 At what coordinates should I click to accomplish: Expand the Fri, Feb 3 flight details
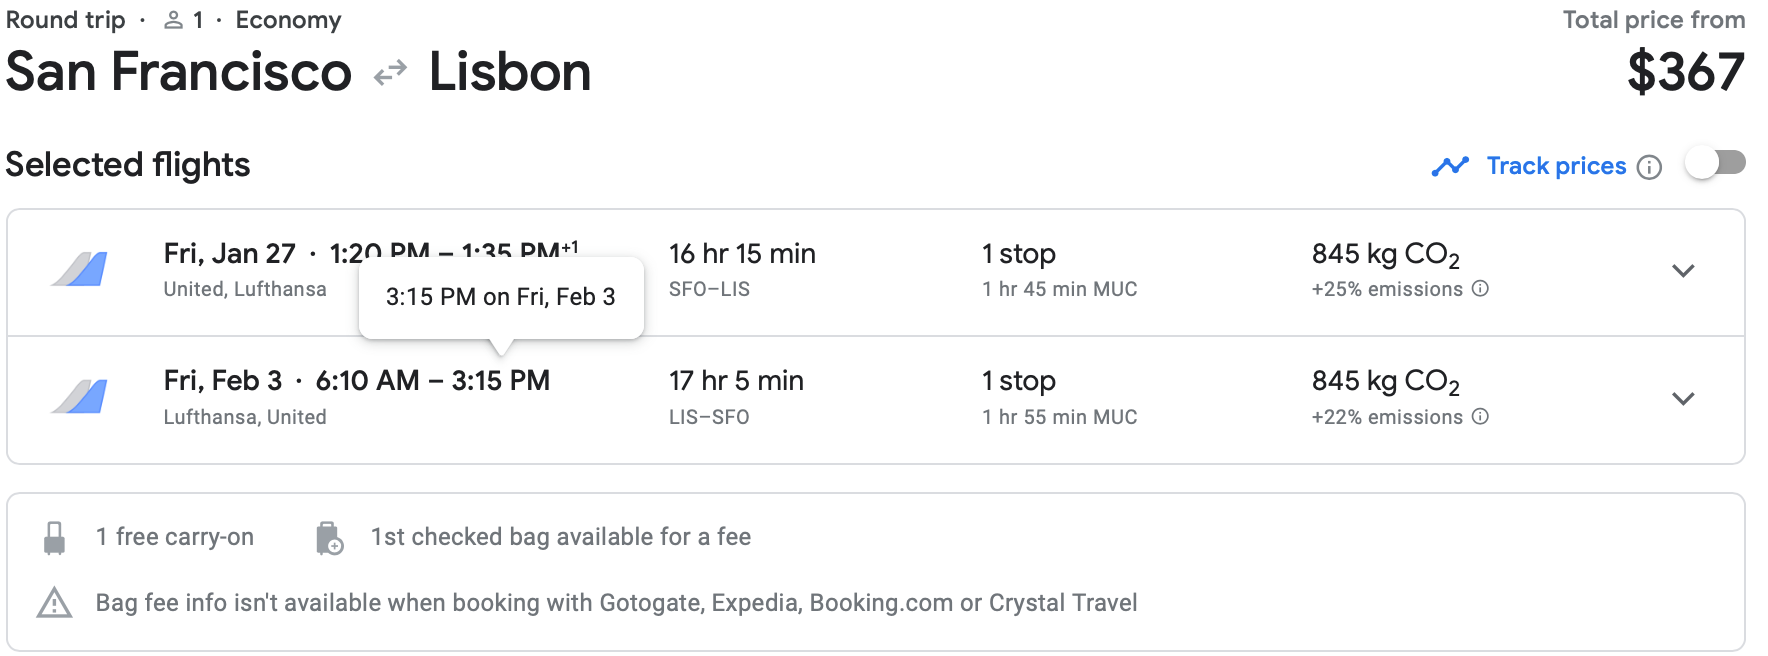pos(1683,399)
